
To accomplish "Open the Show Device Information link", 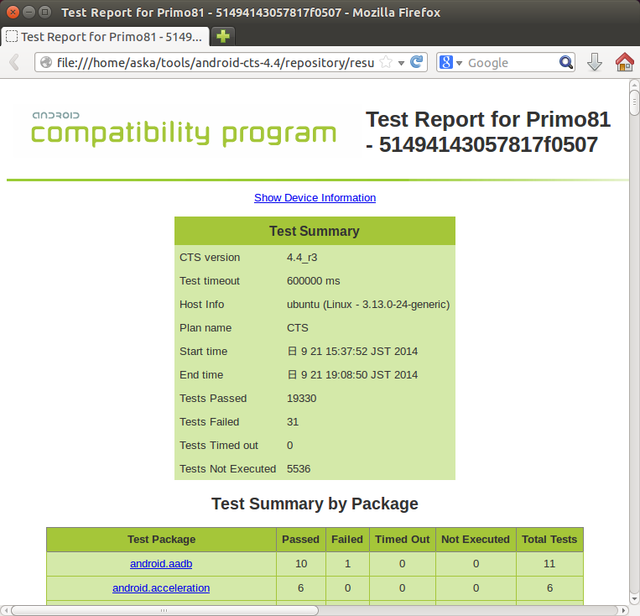I will (x=315, y=198).
